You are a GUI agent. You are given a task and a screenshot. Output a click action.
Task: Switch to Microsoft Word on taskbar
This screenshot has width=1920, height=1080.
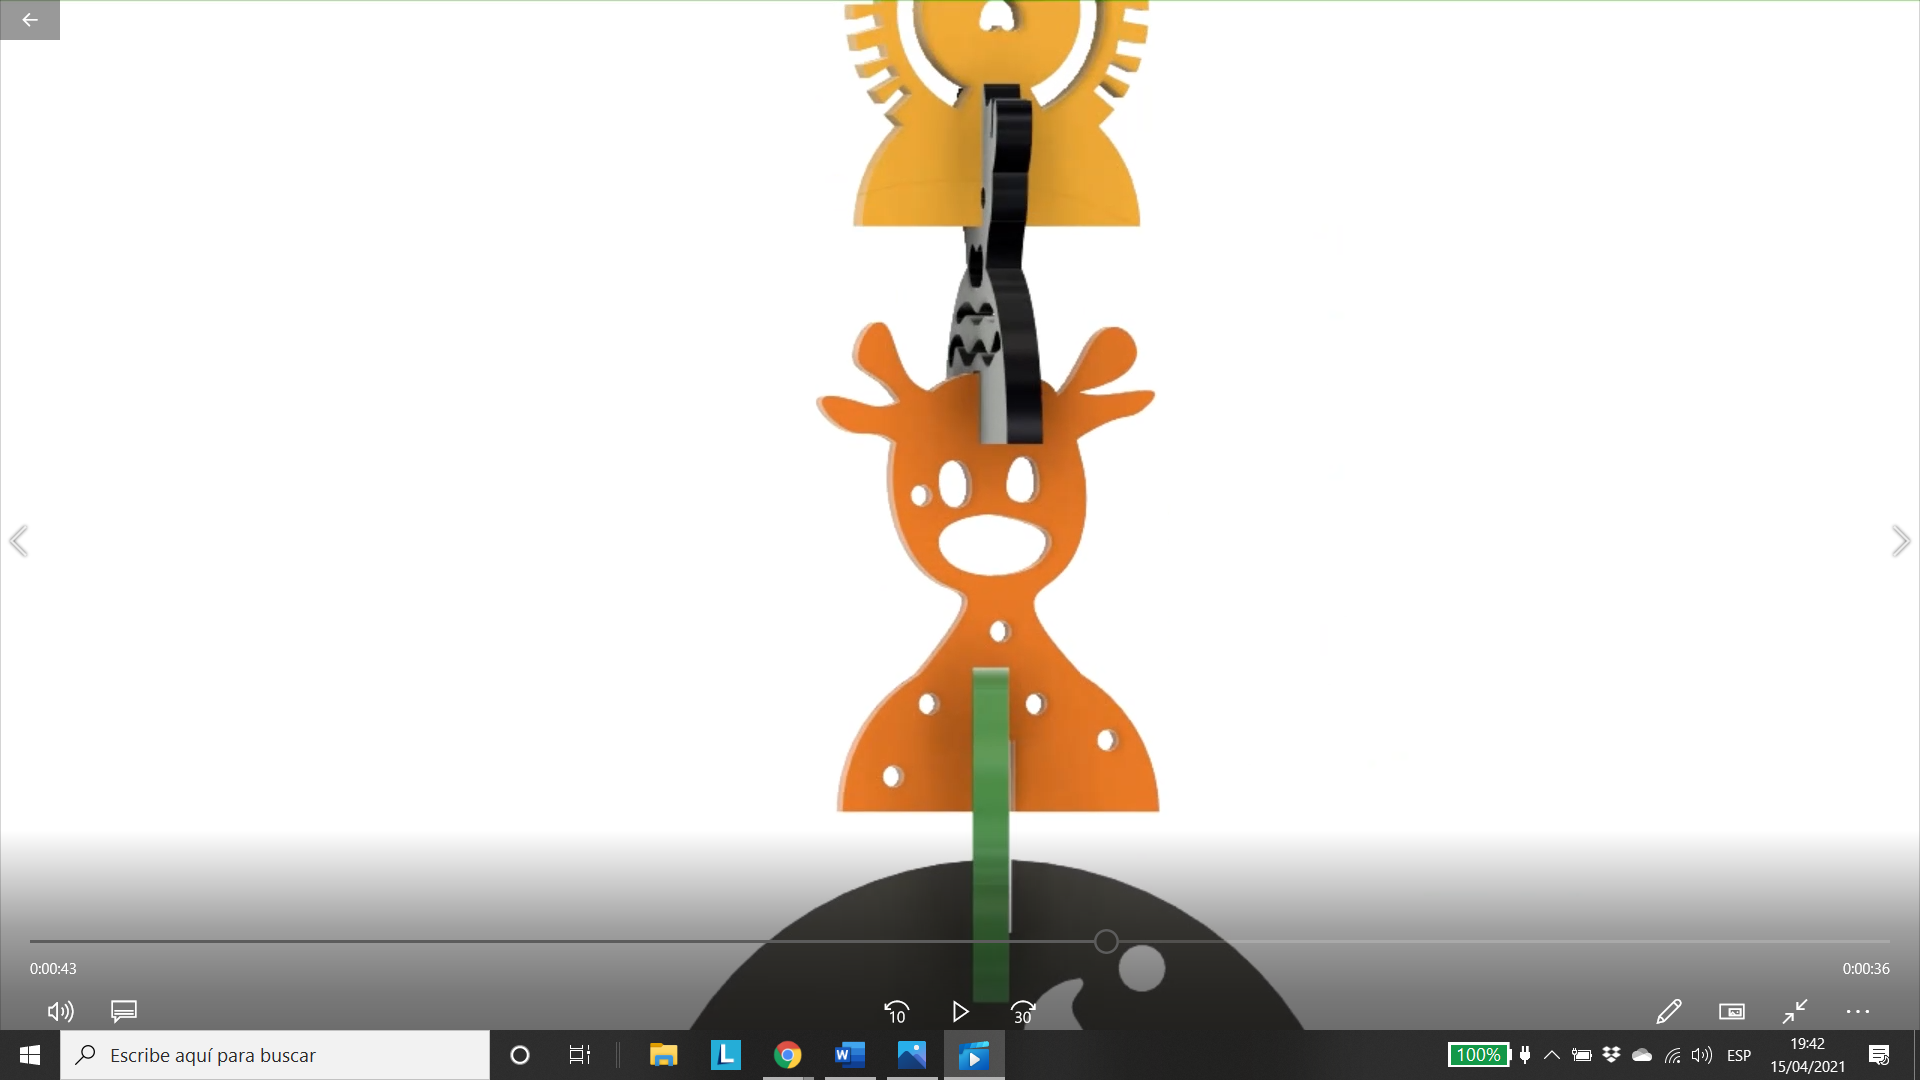tap(850, 1055)
